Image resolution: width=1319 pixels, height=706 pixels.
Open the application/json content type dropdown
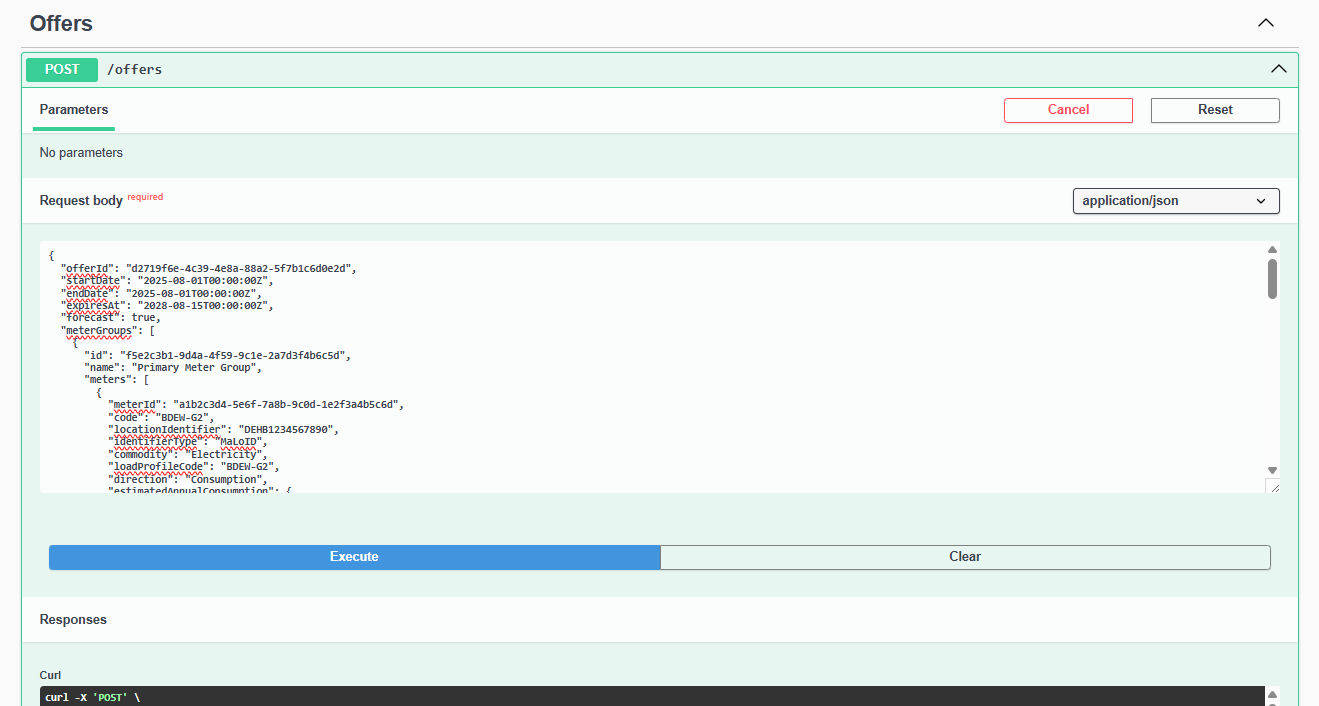1175,201
